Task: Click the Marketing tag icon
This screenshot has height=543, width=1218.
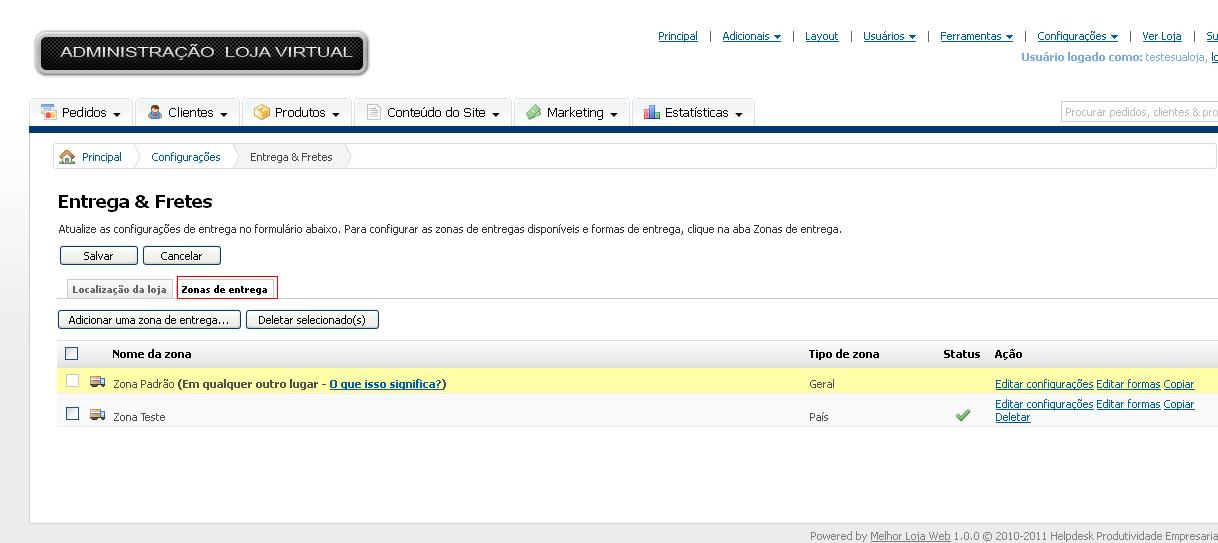Action: coord(534,113)
